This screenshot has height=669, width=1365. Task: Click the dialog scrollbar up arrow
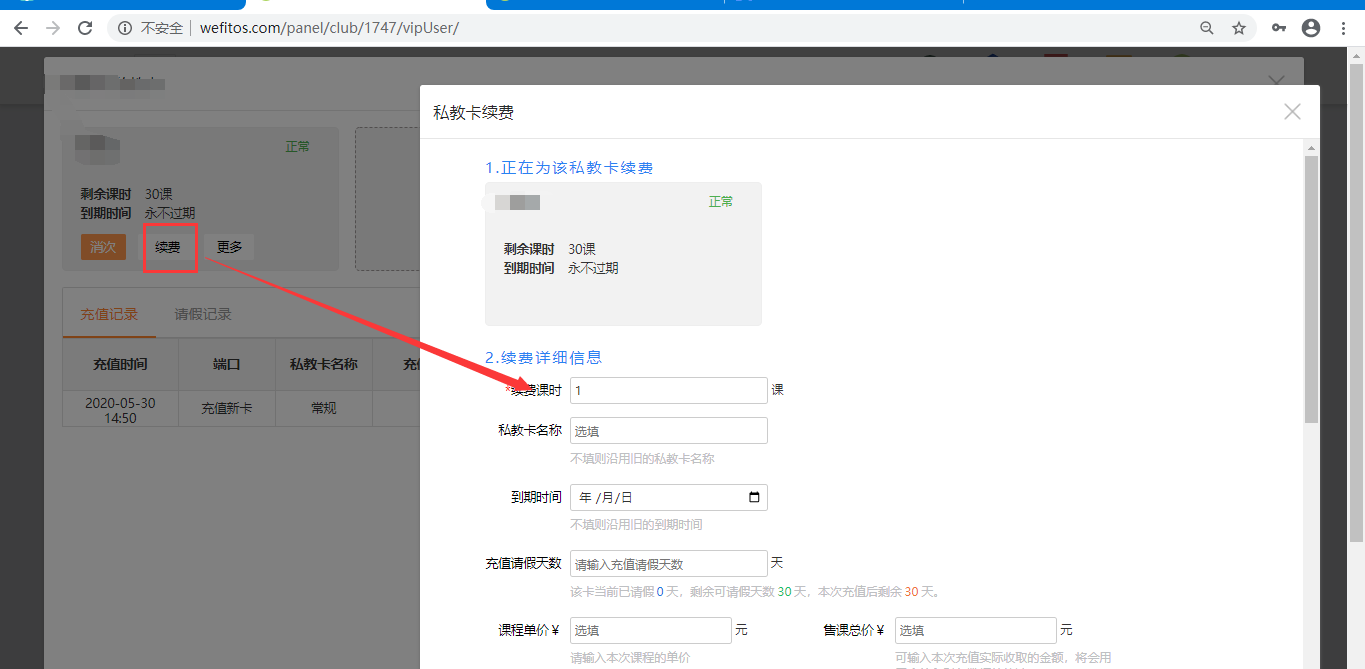[x=1311, y=148]
